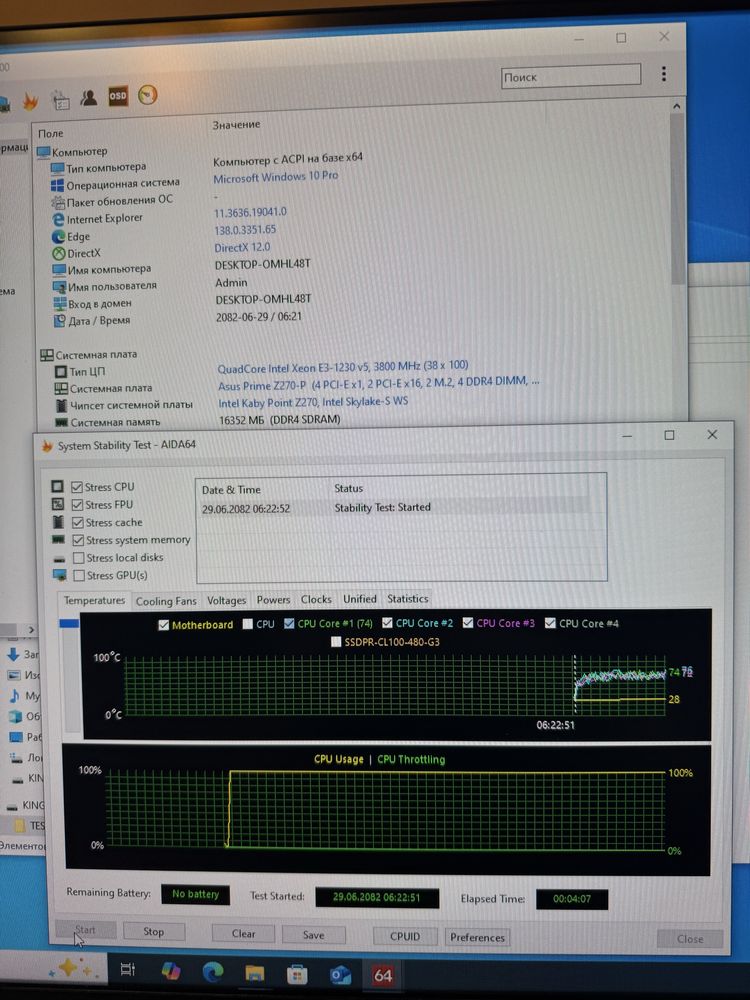
Task: Open stability test Preferences
Action: click(x=477, y=938)
